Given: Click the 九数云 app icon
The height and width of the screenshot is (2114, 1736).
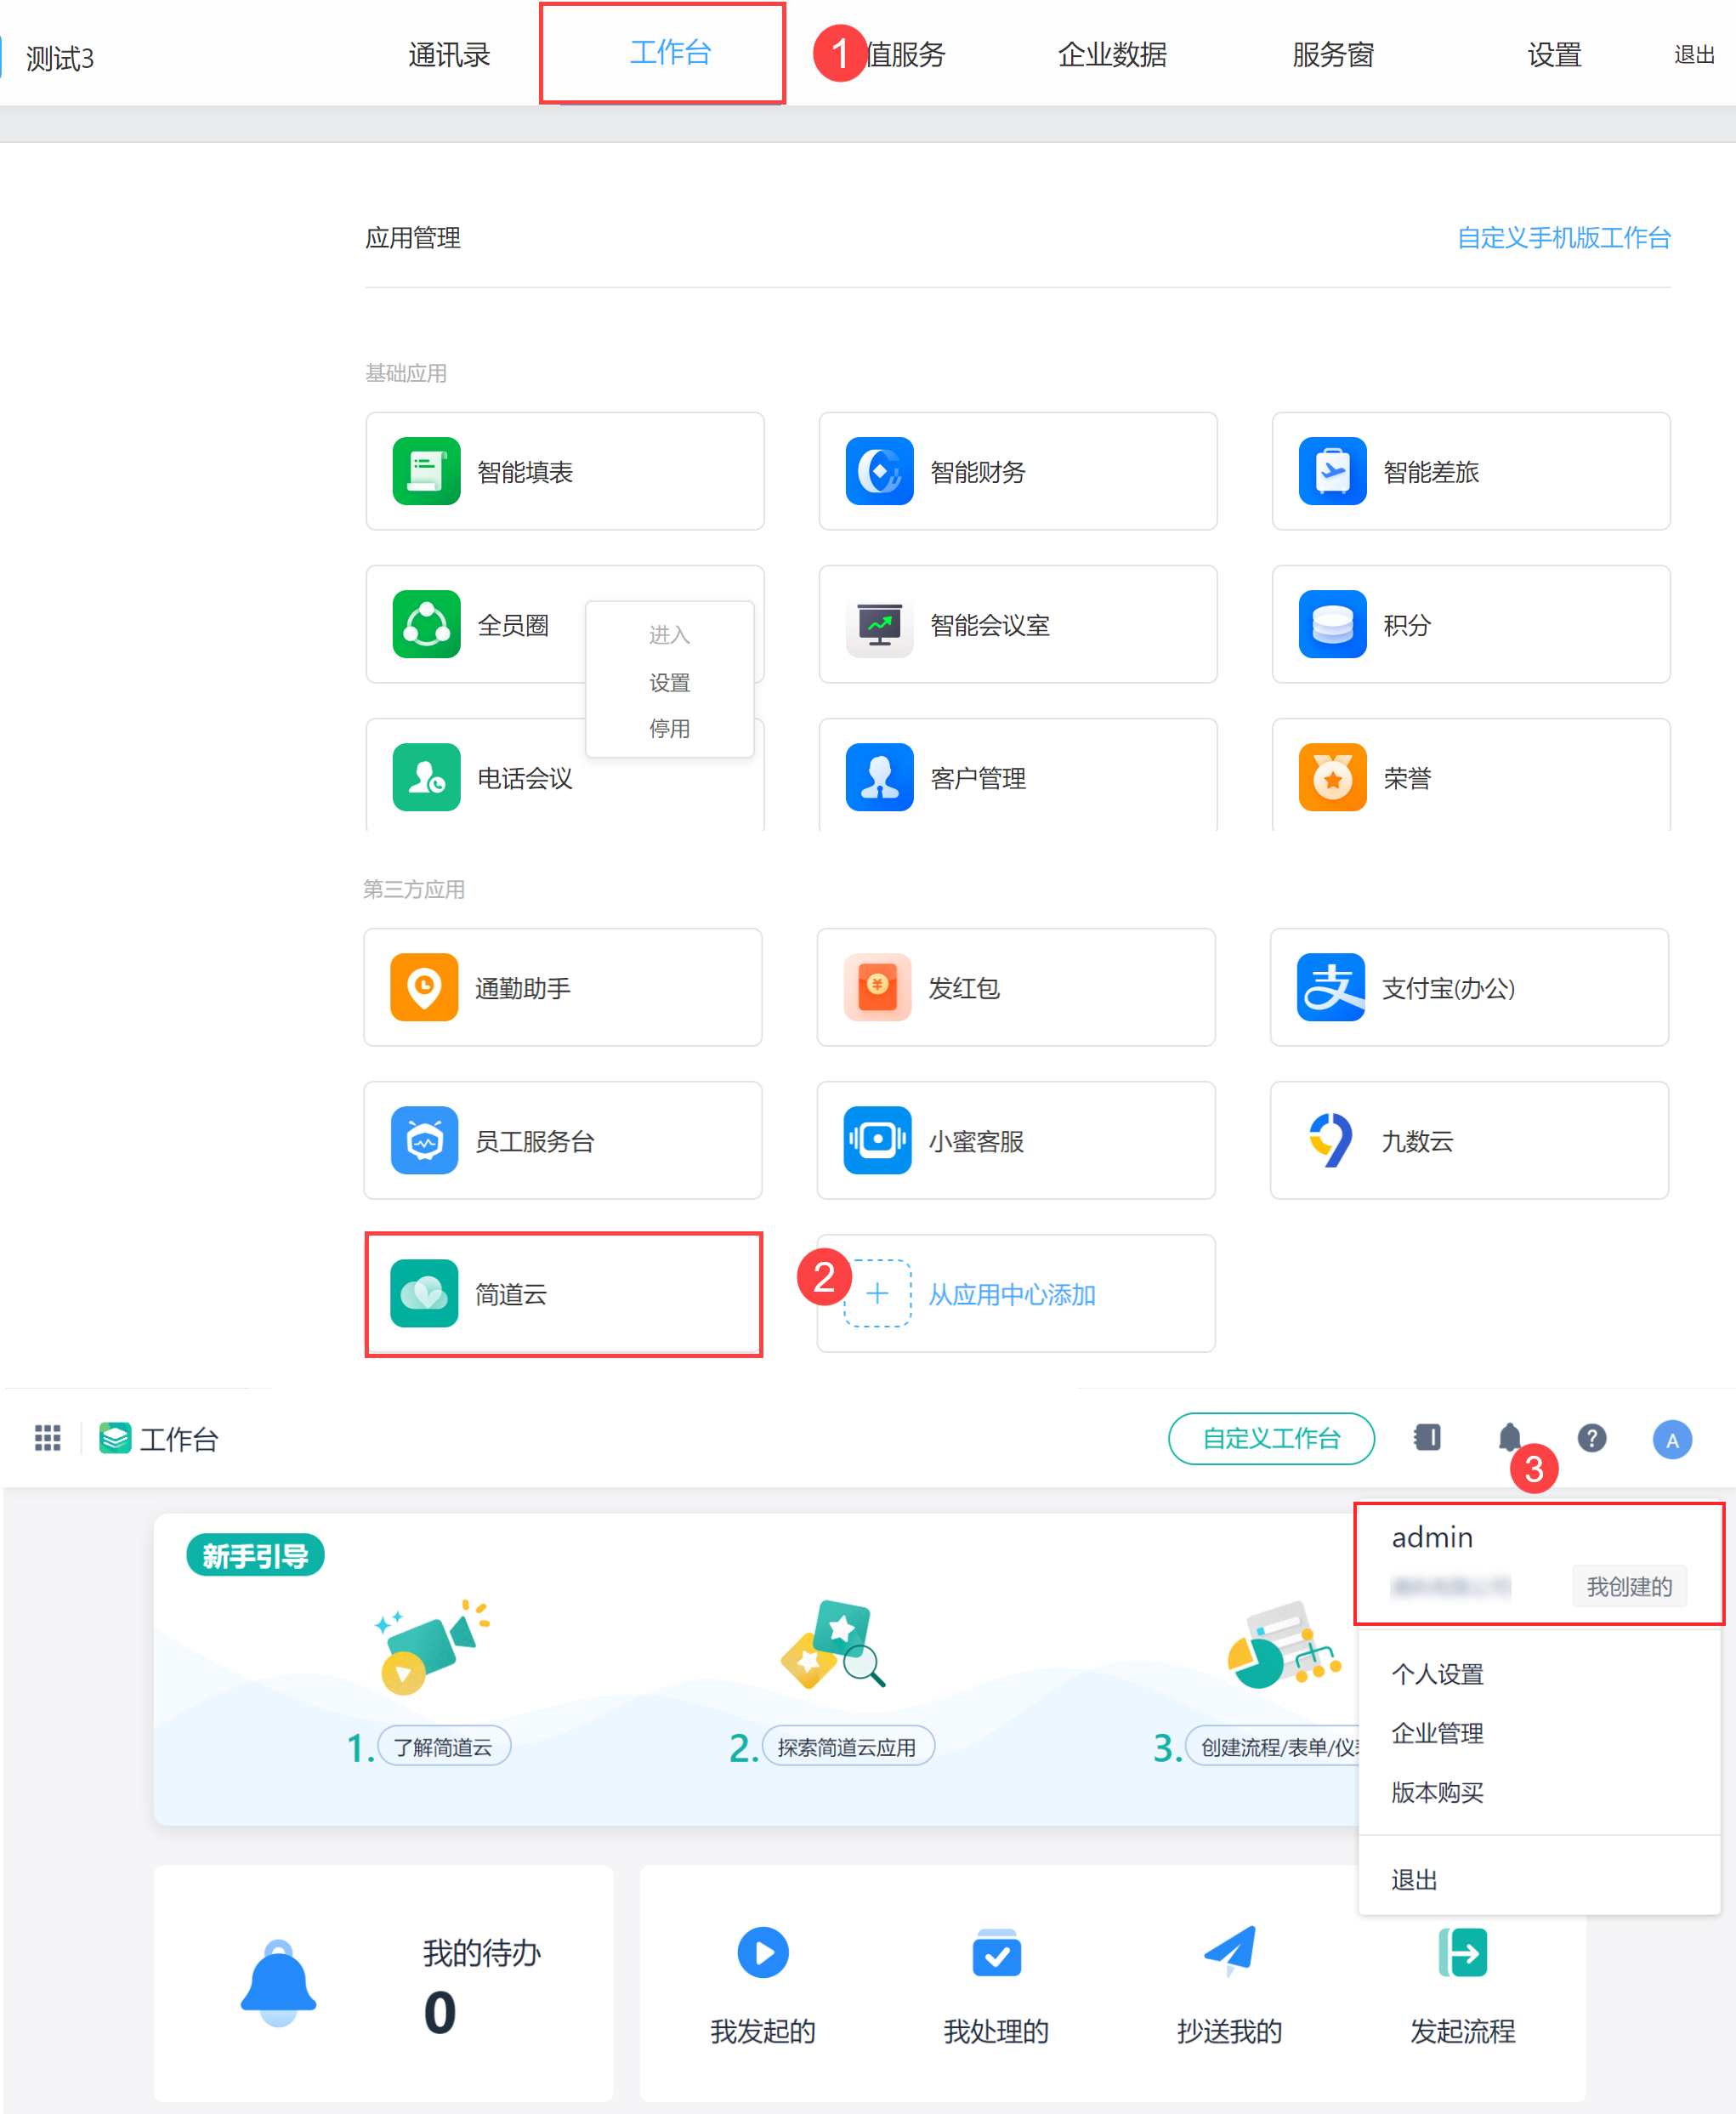Looking at the screenshot, I should (1330, 1140).
